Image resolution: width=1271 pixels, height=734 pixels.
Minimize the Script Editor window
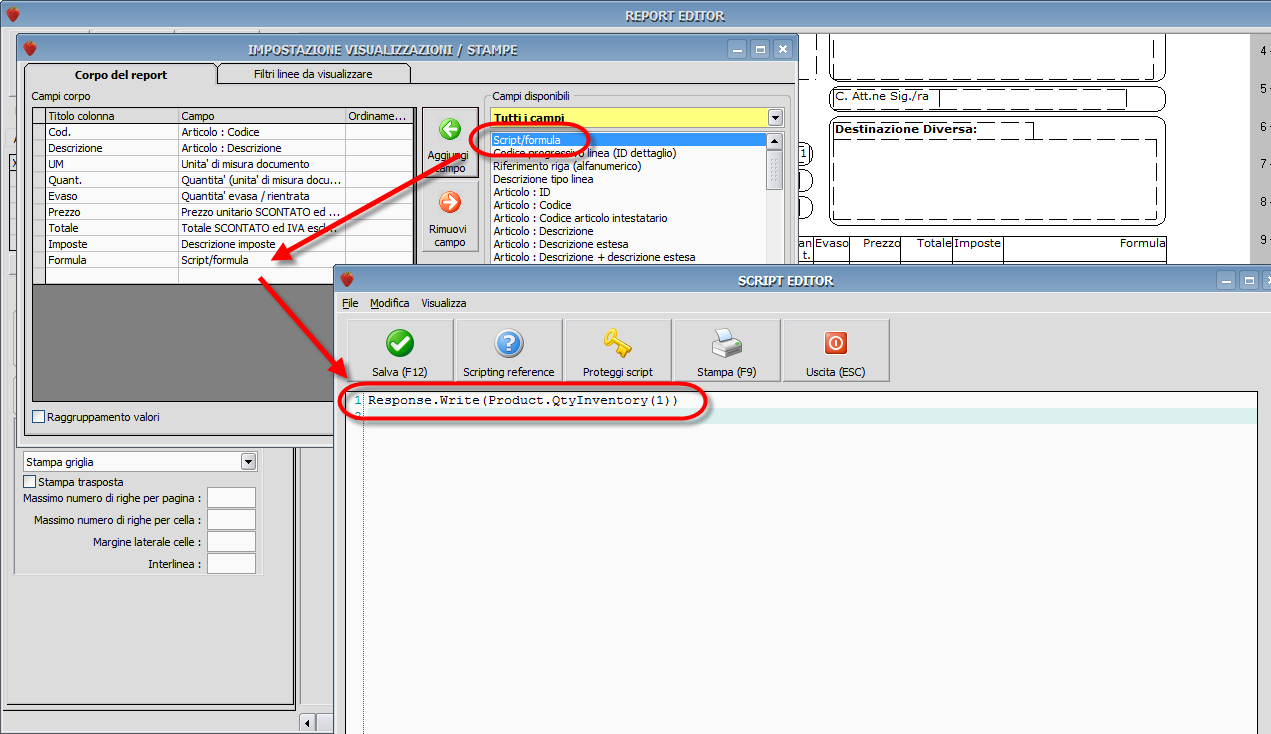[1225, 281]
